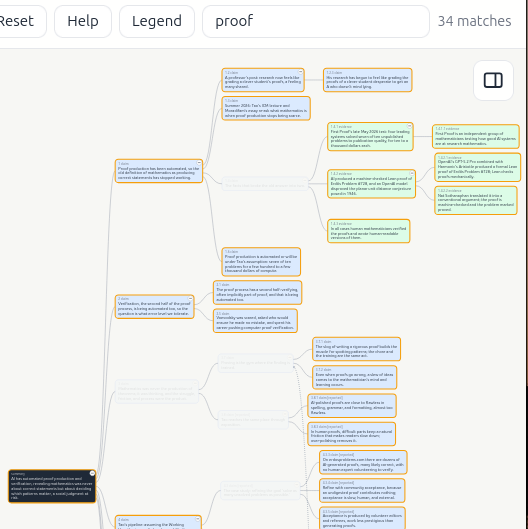Image resolution: width=528 pixels, height=529 pixels.
Task: Collapse the 'A professor's post research' node
Action: click(300, 72)
